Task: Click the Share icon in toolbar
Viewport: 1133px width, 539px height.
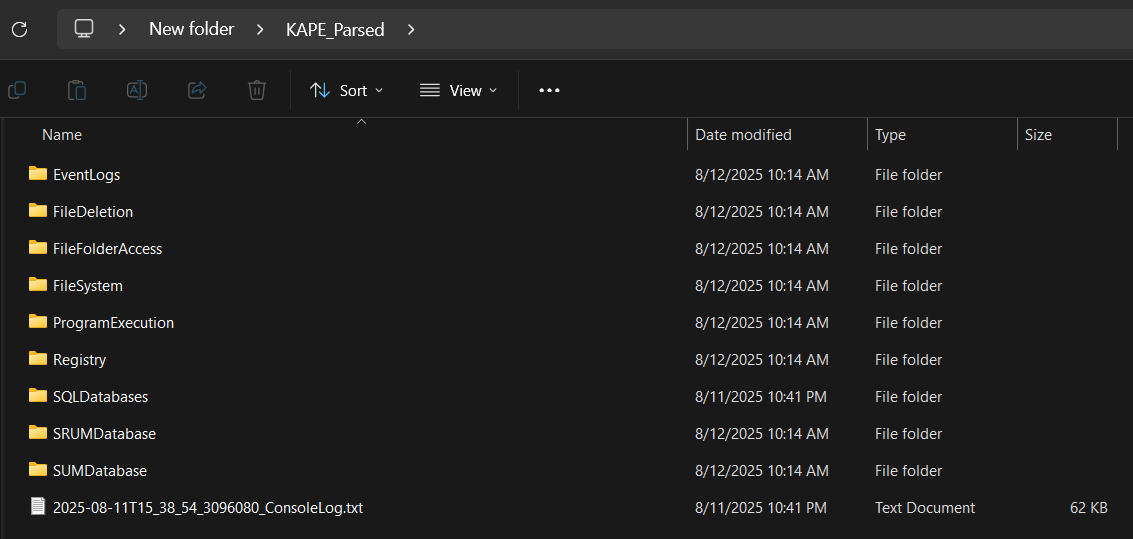Action: 197,90
